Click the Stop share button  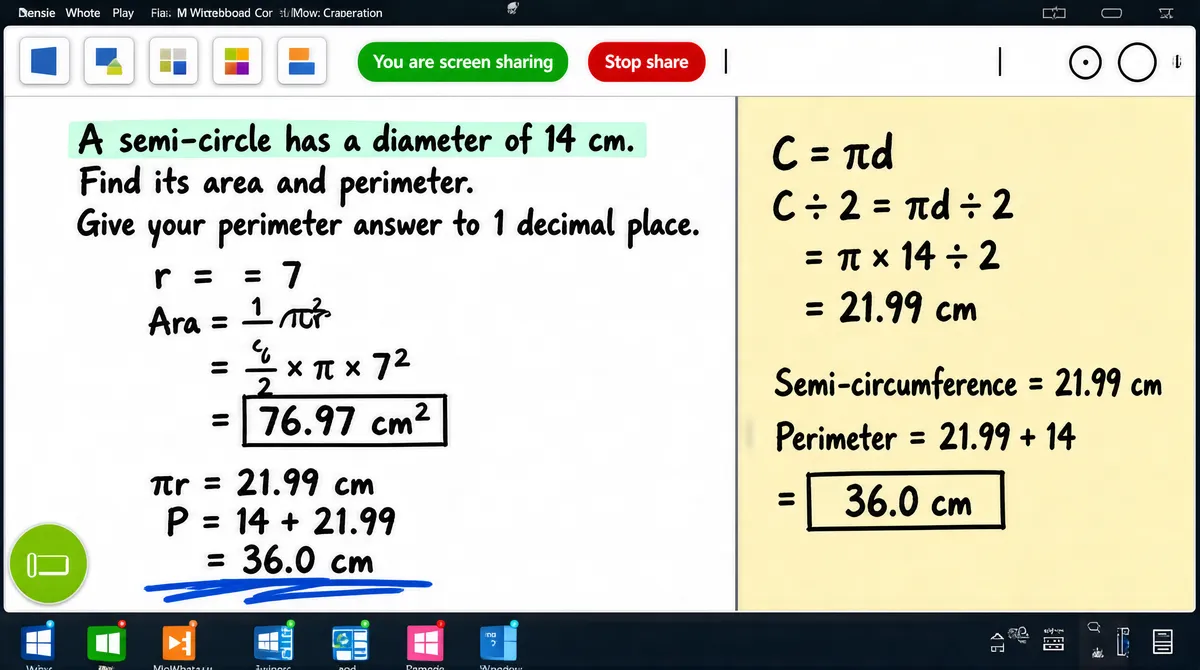646,62
